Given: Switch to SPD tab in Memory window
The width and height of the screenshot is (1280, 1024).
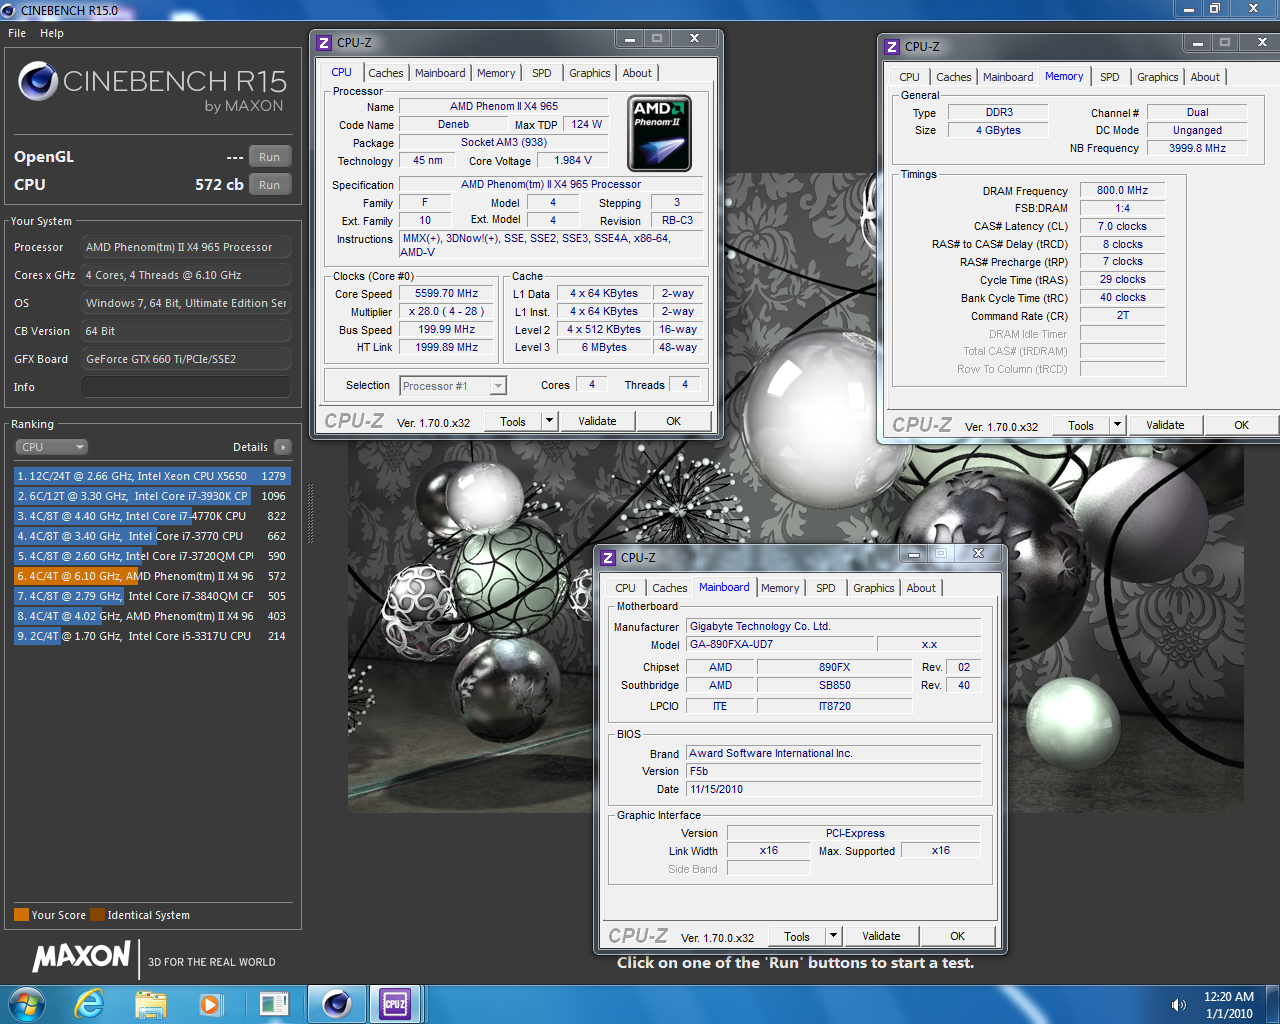Looking at the screenshot, I should pyautogui.click(x=1110, y=77).
